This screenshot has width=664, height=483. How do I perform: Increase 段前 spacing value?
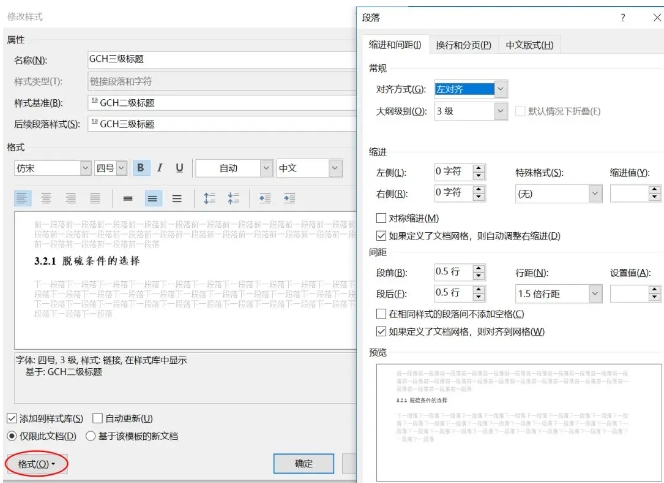(x=479, y=268)
